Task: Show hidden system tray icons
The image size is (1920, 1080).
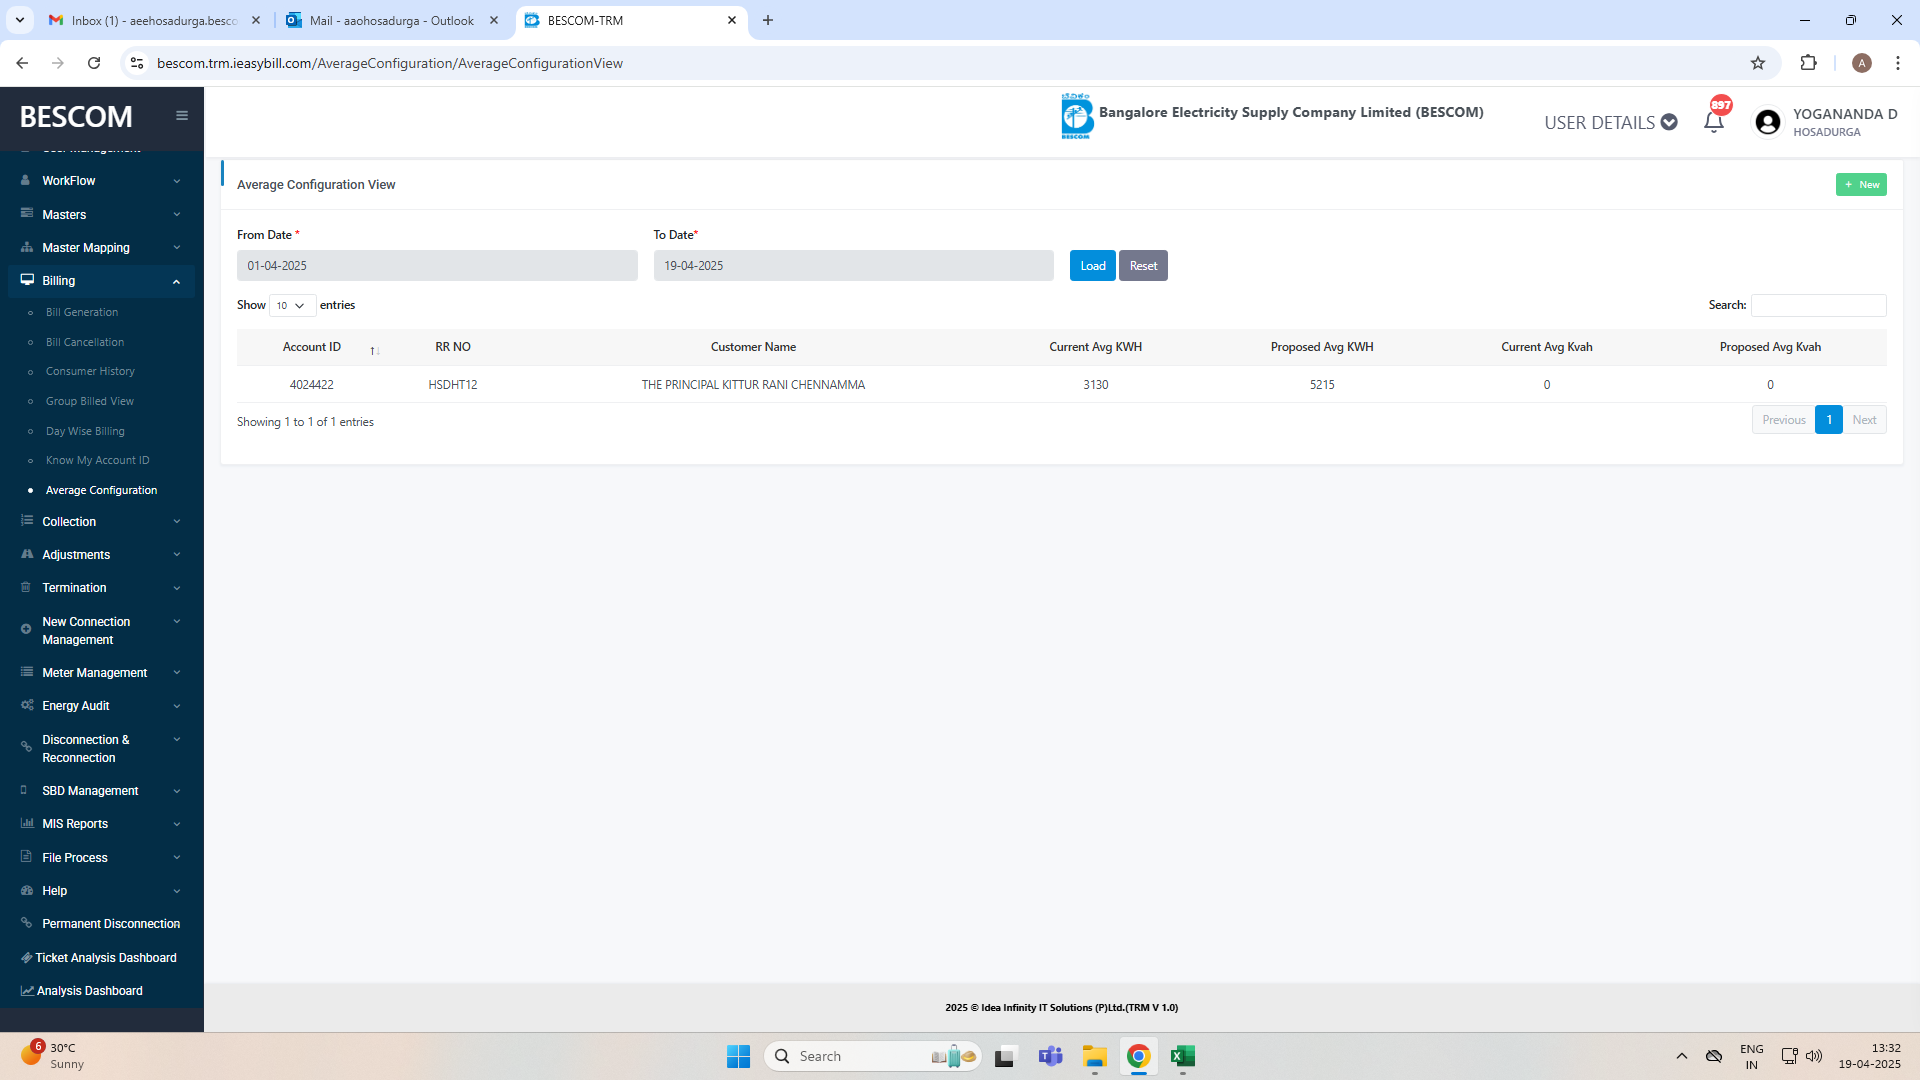Action: pyautogui.click(x=1681, y=1056)
